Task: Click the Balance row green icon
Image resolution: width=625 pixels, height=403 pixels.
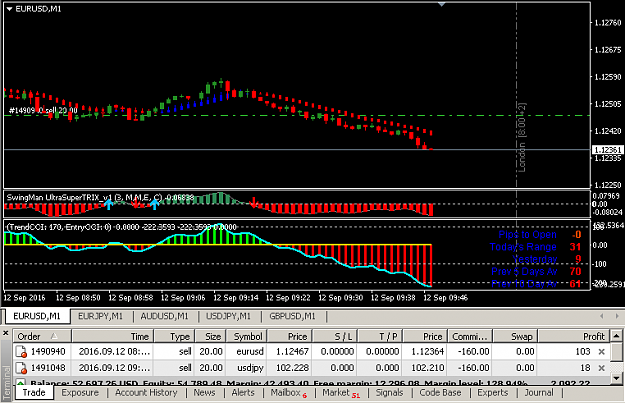Action: [x=20, y=383]
